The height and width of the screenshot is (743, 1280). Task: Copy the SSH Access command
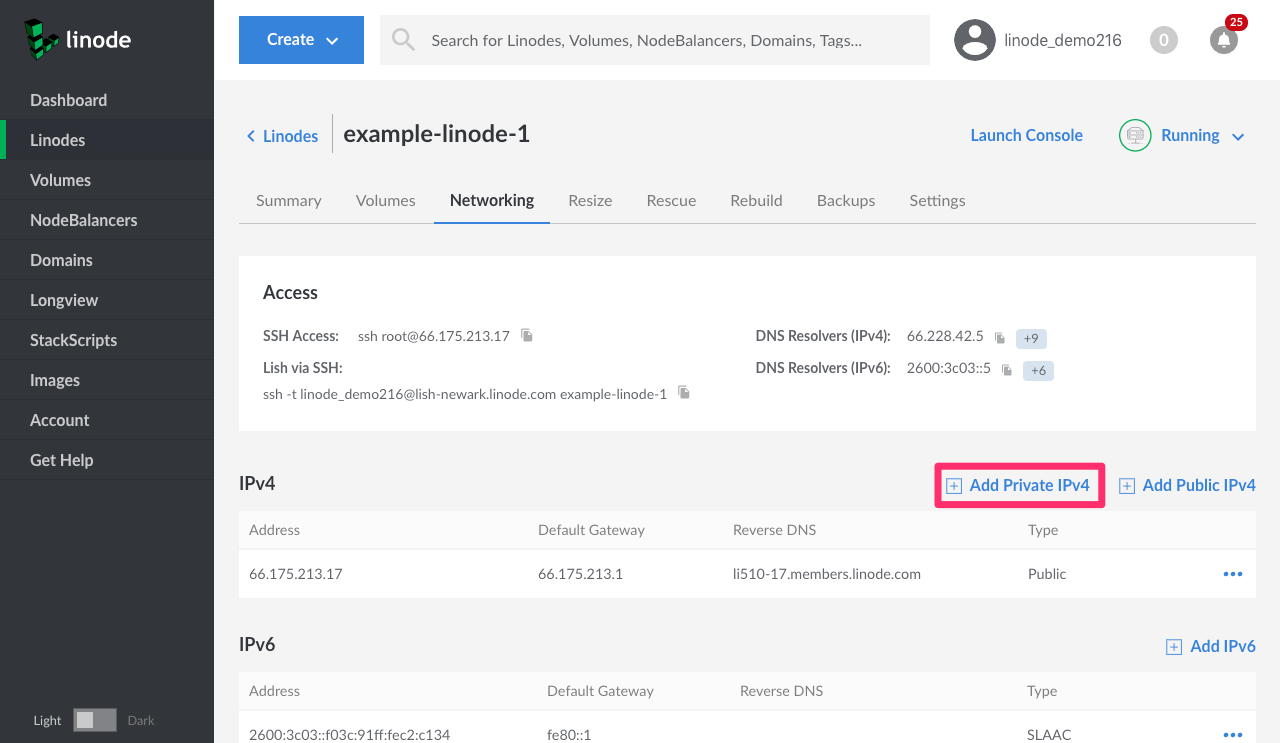point(527,336)
